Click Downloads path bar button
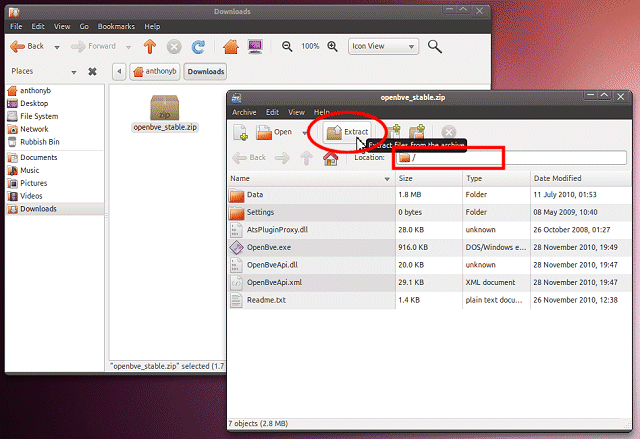The height and width of the screenshot is (439, 640). pyautogui.click(x=205, y=71)
